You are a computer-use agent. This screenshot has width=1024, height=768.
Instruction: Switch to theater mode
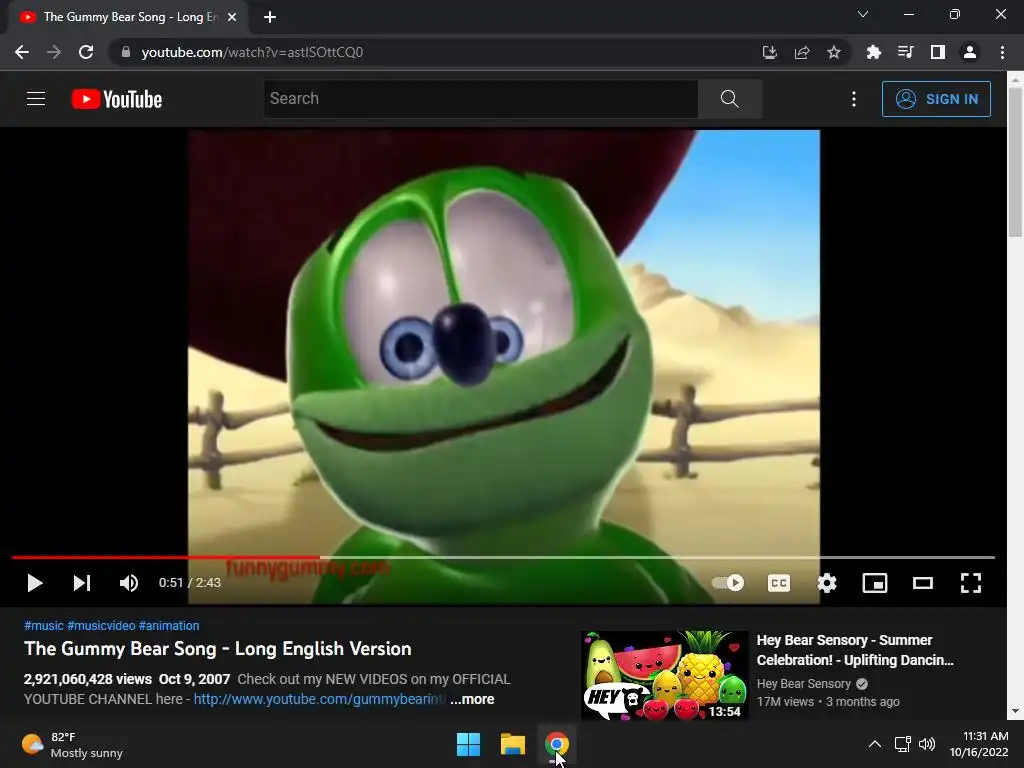923,583
